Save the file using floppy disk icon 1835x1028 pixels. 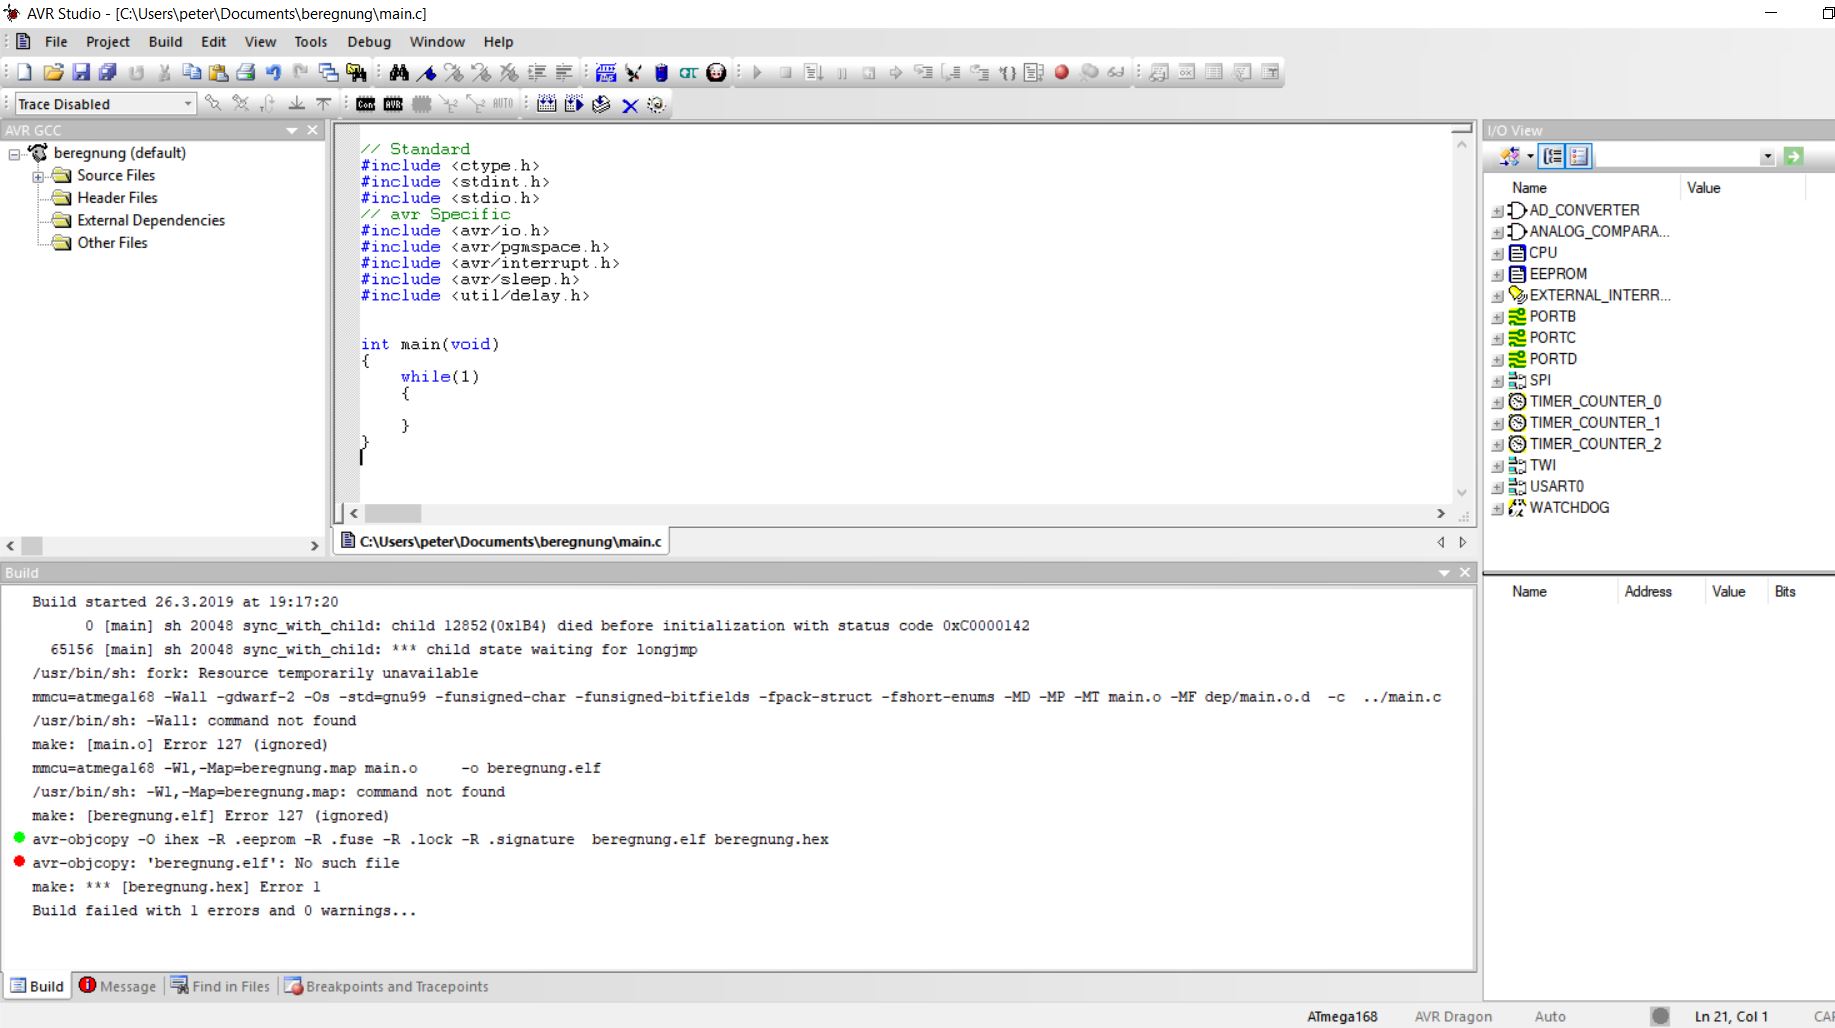pyautogui.click(x=81, y=72)
